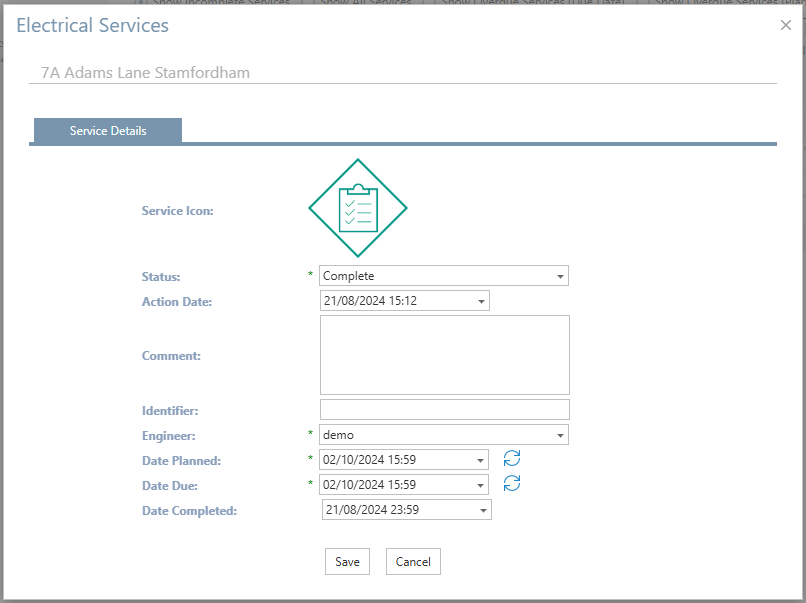The height and width of the screenshot is (603, 806).
Task: Click the refresh icon beside Date Due
Action: 512,484
